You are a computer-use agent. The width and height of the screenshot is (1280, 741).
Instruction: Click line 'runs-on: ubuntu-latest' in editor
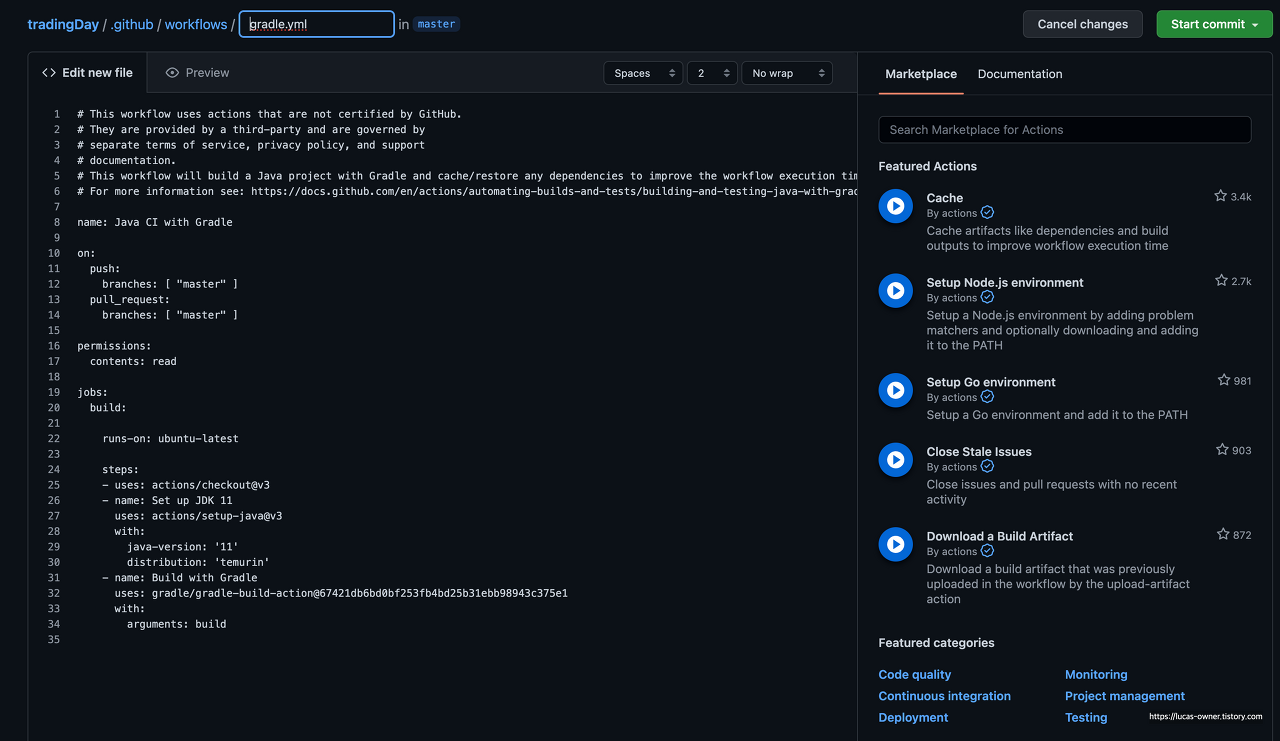[170, 438]
